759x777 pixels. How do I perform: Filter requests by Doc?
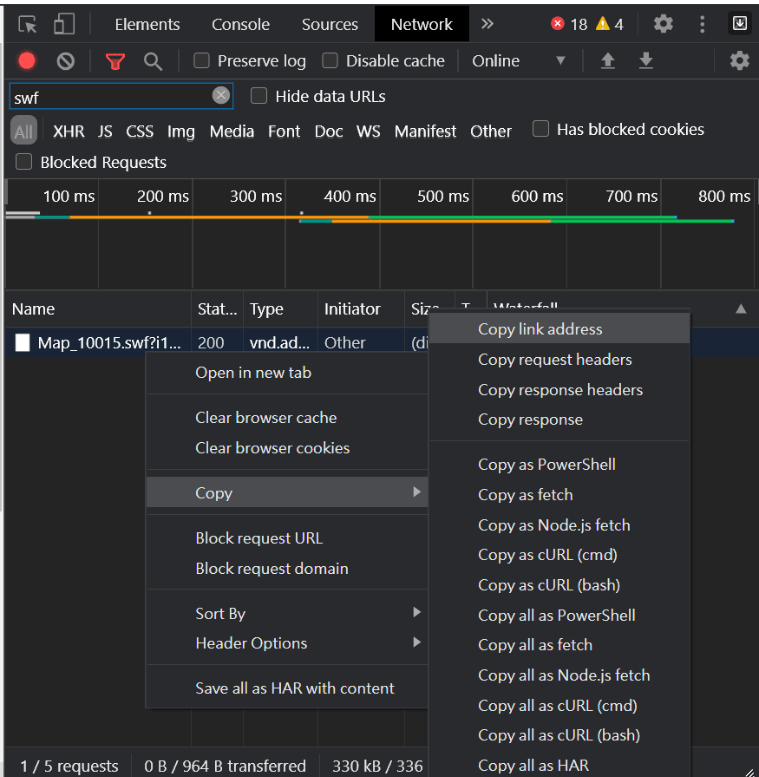[x=328, y=131]
